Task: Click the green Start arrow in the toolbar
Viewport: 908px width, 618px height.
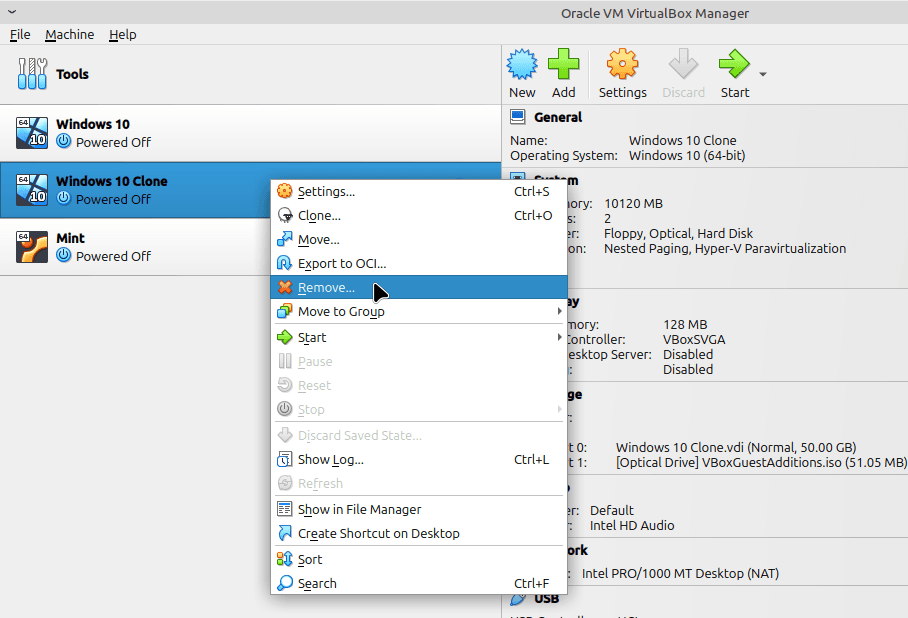Action: pyautogui.click(x=734, y=64)
